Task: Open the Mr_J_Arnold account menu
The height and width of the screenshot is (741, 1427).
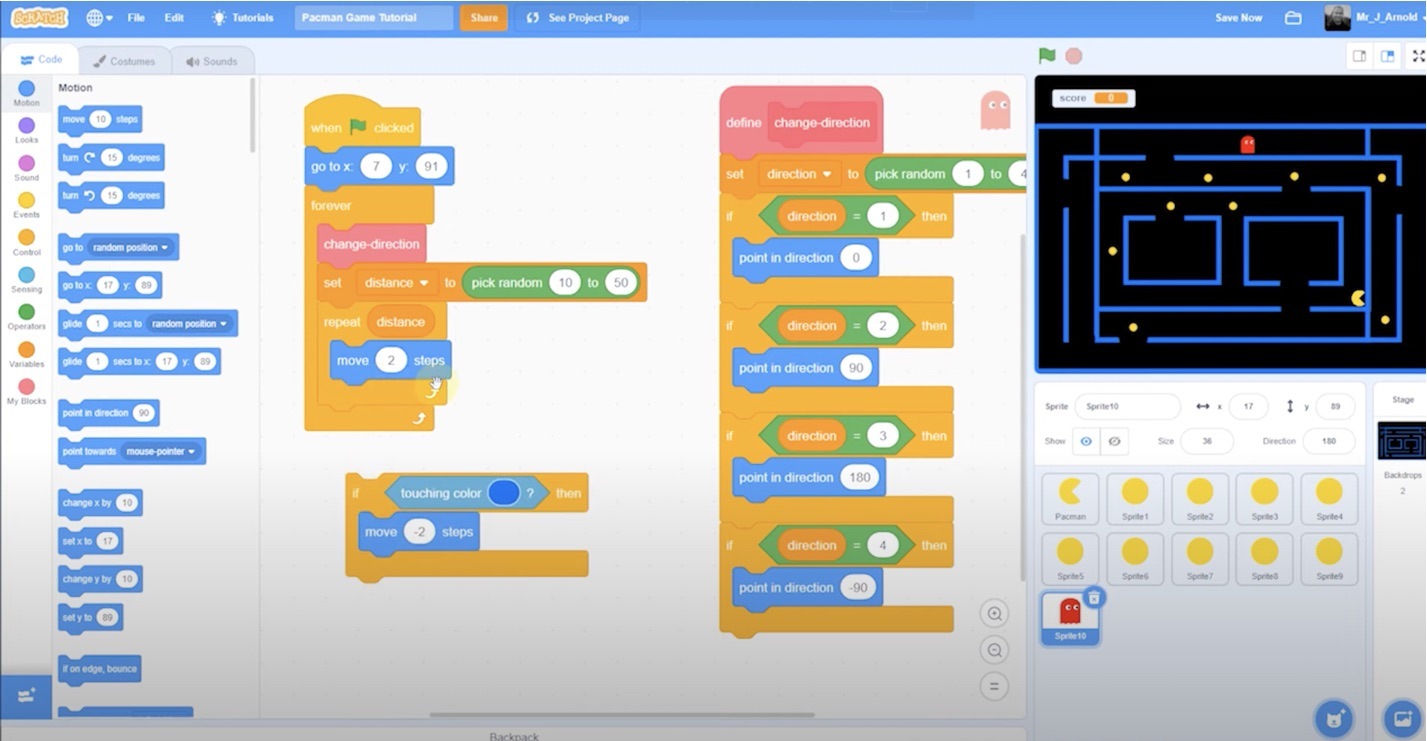Action: tap(1374, 17)
